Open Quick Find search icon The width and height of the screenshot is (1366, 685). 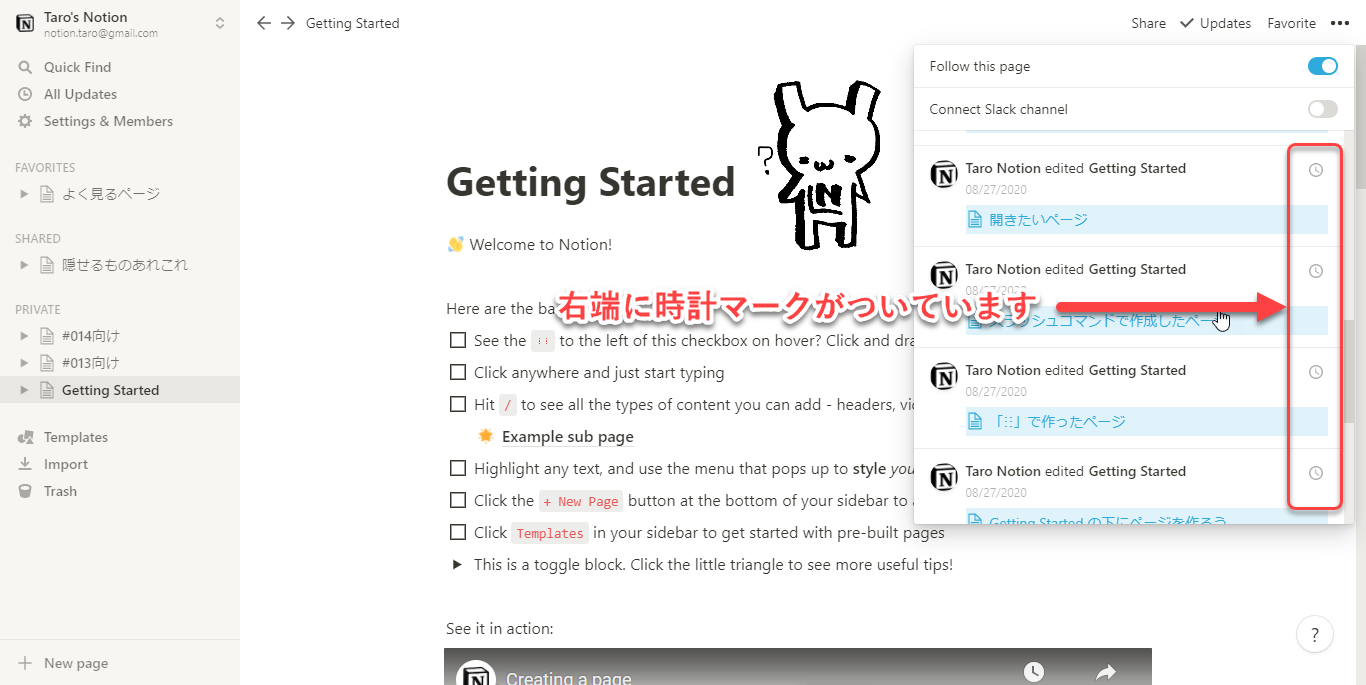(x=25, y=67)
